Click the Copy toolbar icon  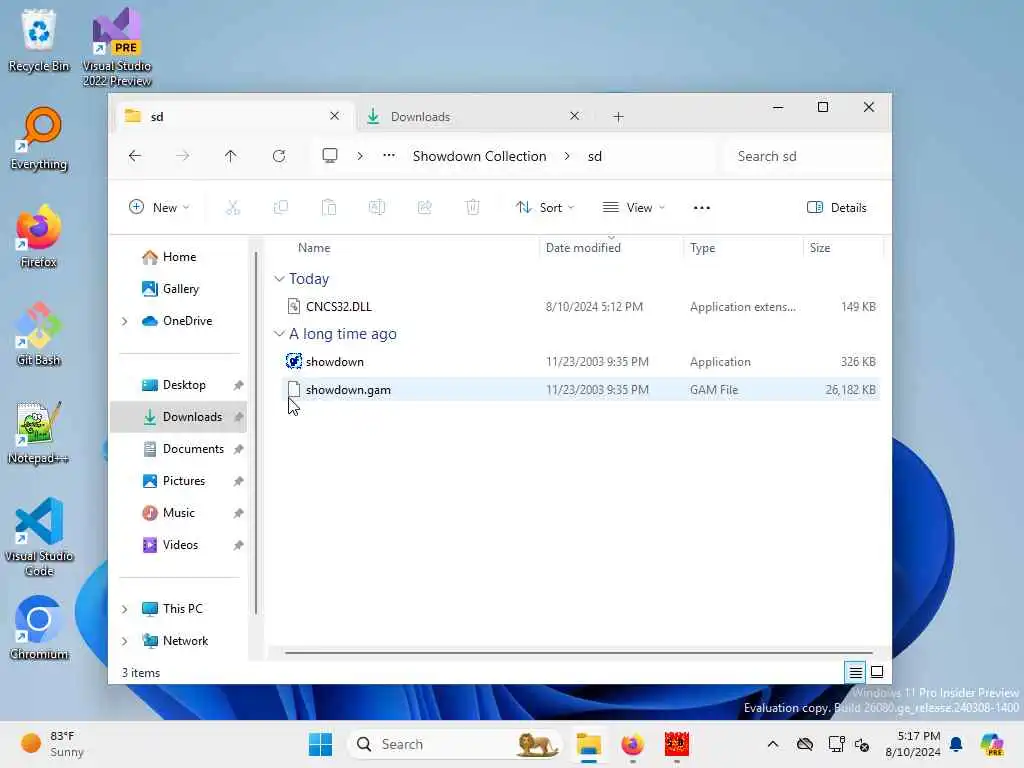pos(281,208)
